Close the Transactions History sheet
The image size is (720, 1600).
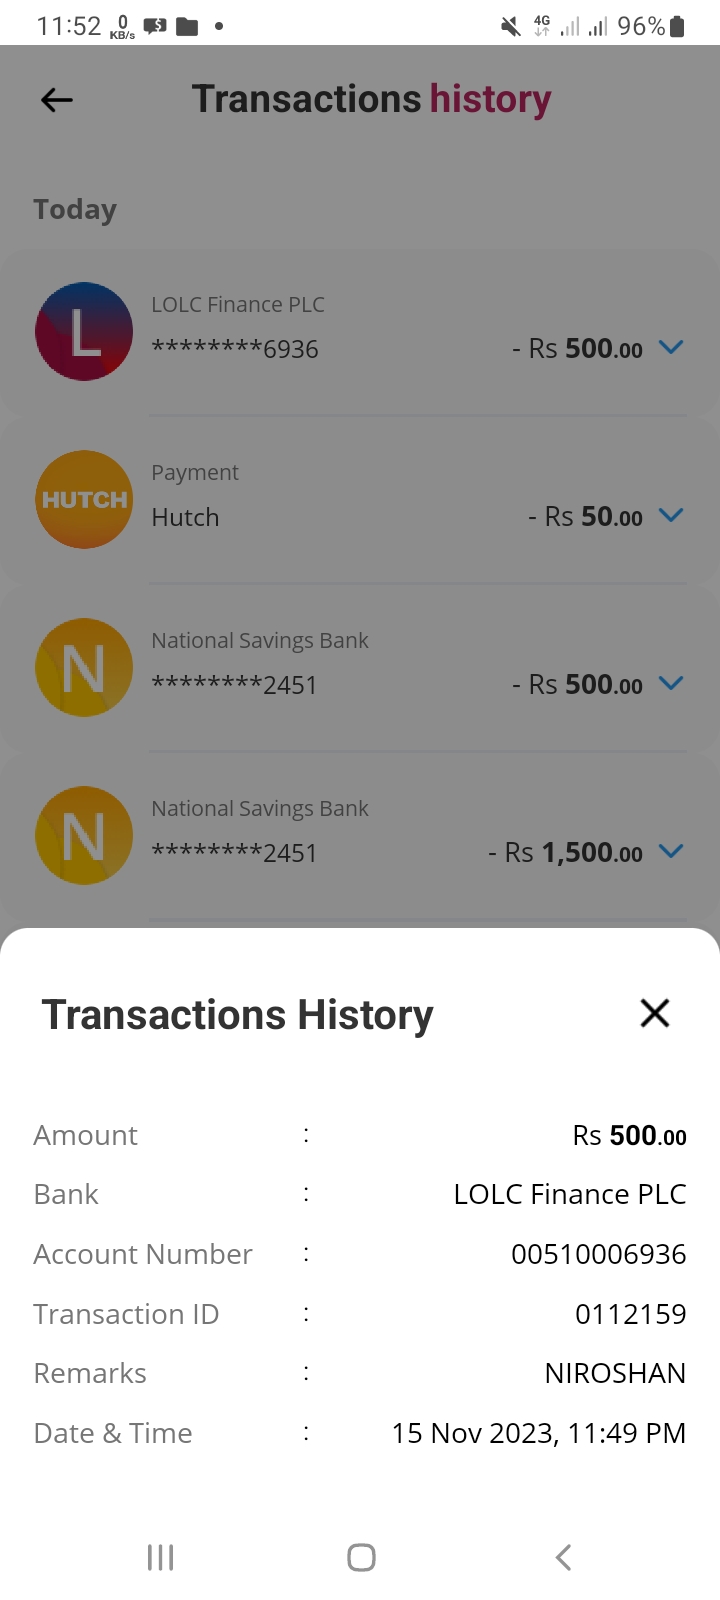click(x=655, y=1013)
